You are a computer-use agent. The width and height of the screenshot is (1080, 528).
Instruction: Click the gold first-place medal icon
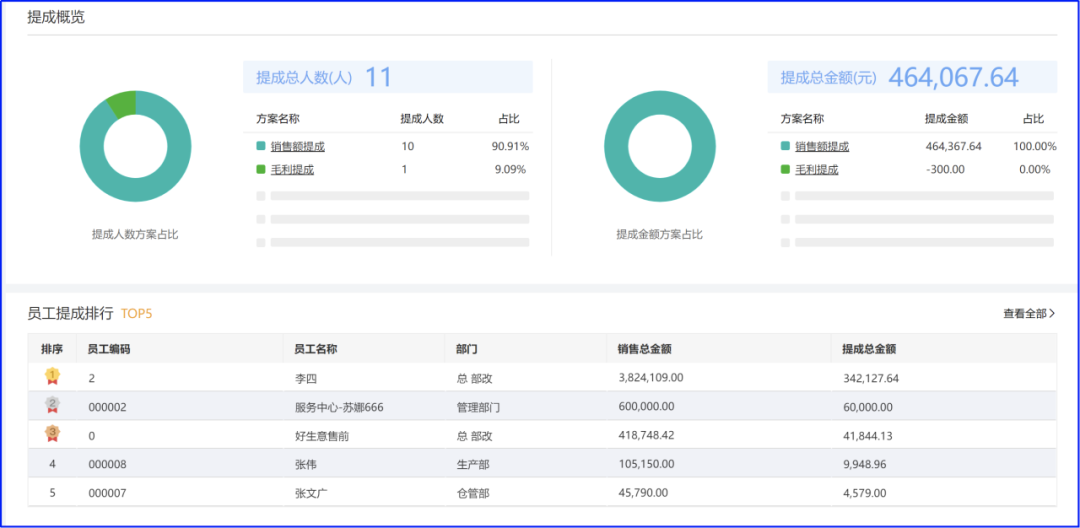tap(52, 377)
